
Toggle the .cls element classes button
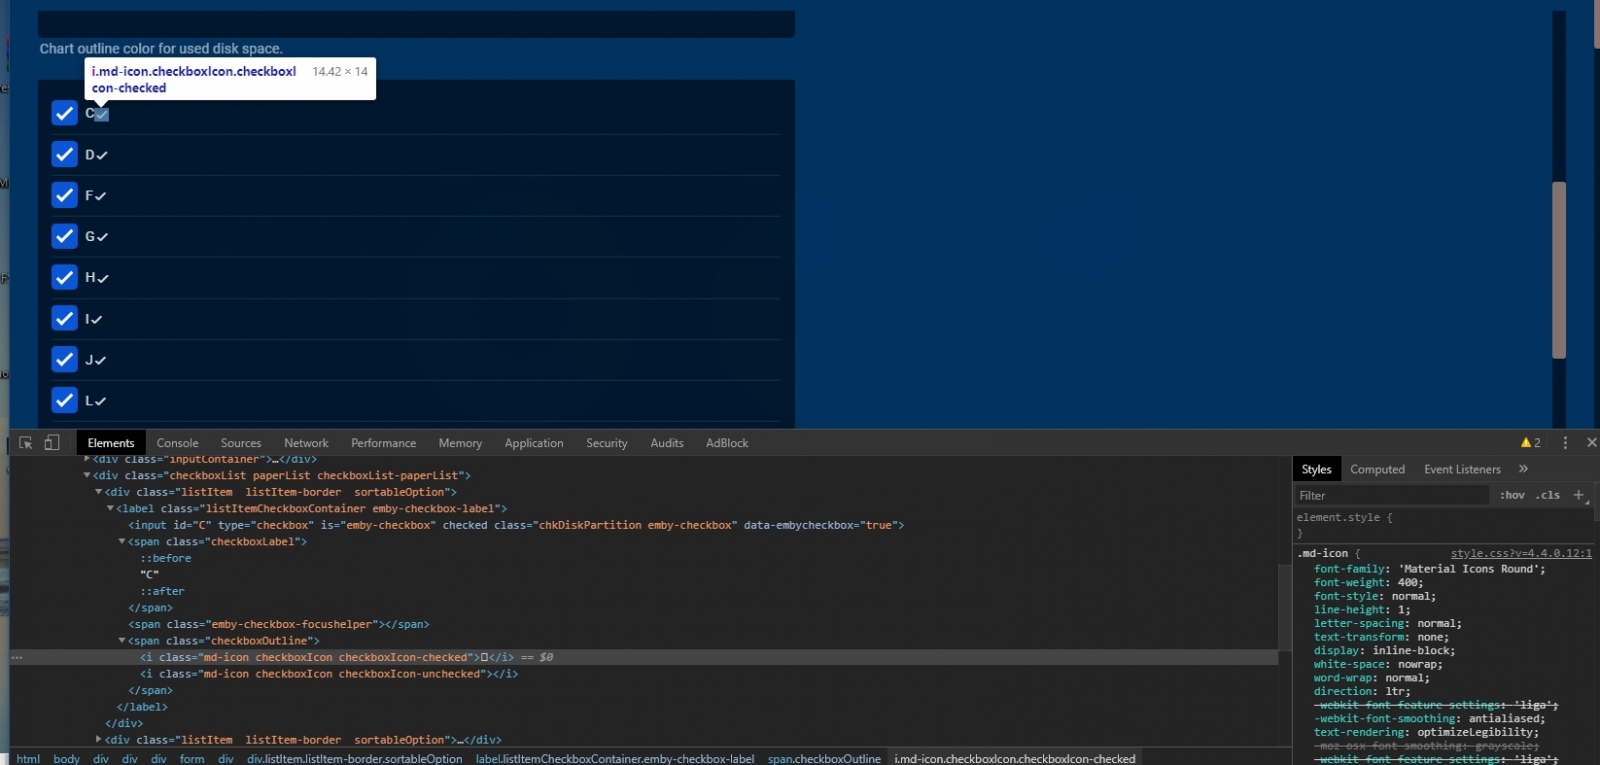click(x=1548, y=495)
